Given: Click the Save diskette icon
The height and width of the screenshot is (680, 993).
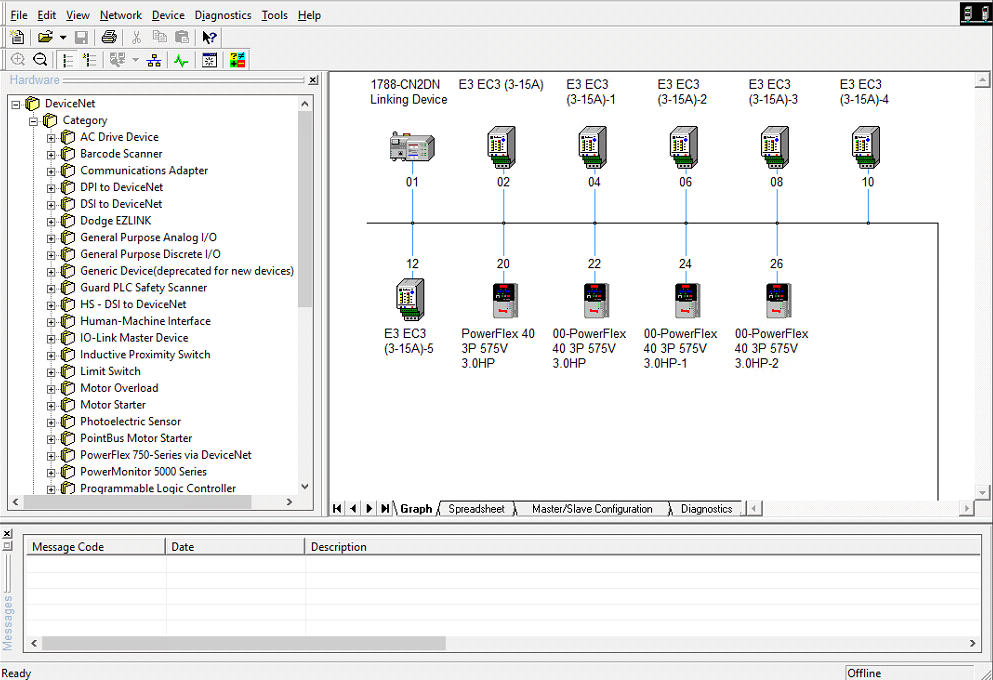Looking at the screenshot, I should click(81, 37).
